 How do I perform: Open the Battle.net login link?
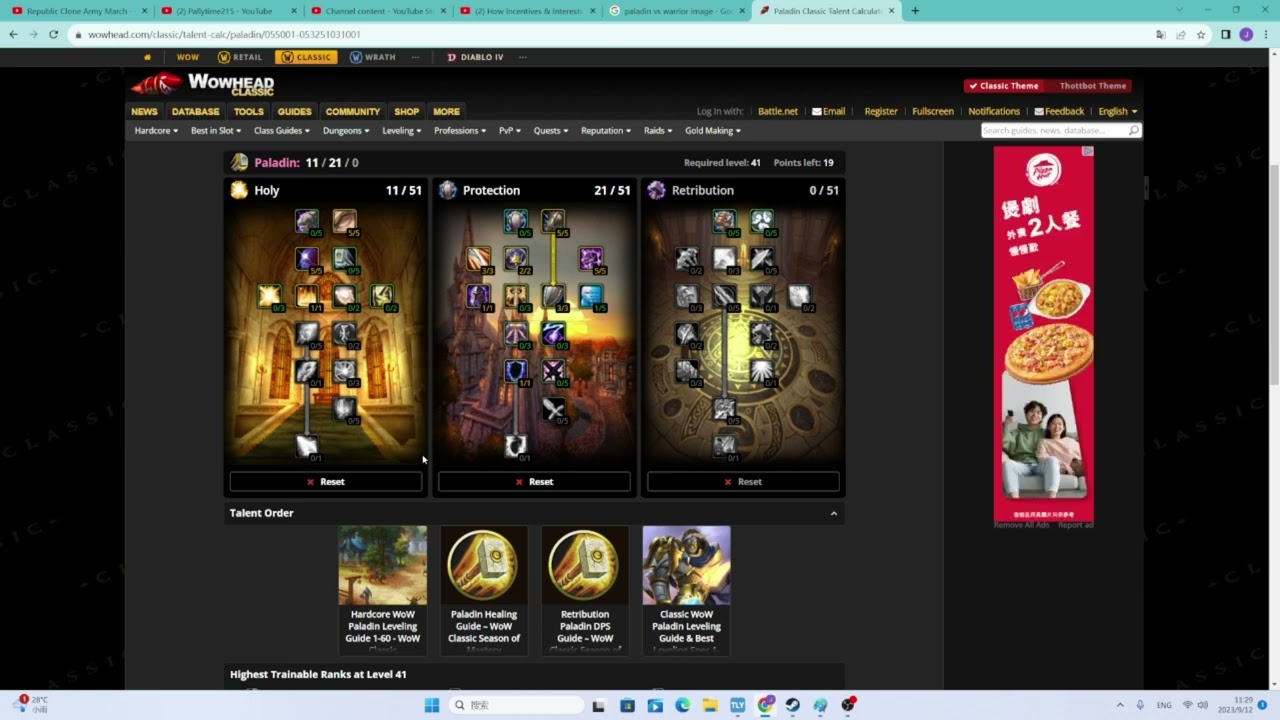click(x=778, y=112)
